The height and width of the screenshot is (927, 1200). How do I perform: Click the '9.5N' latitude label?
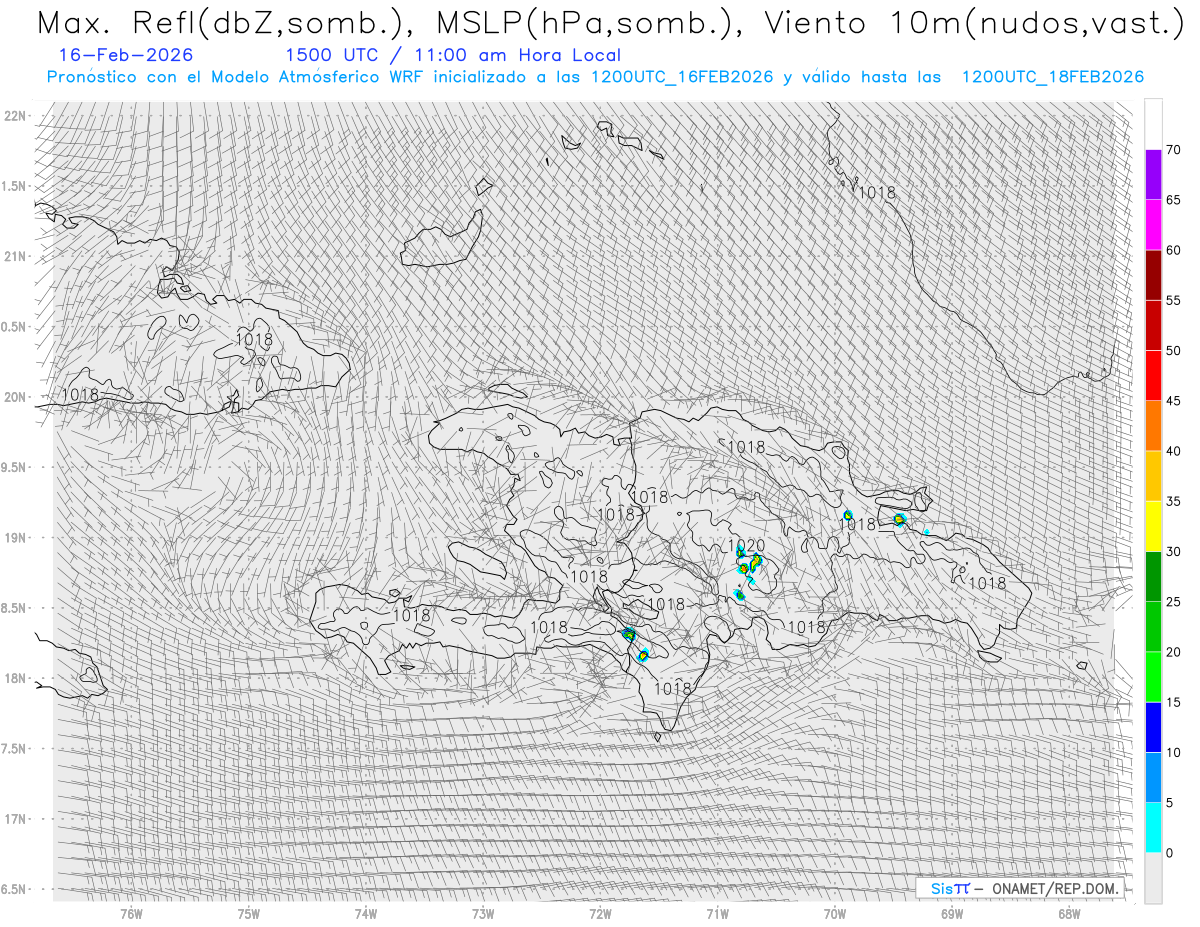pos(15,468)
